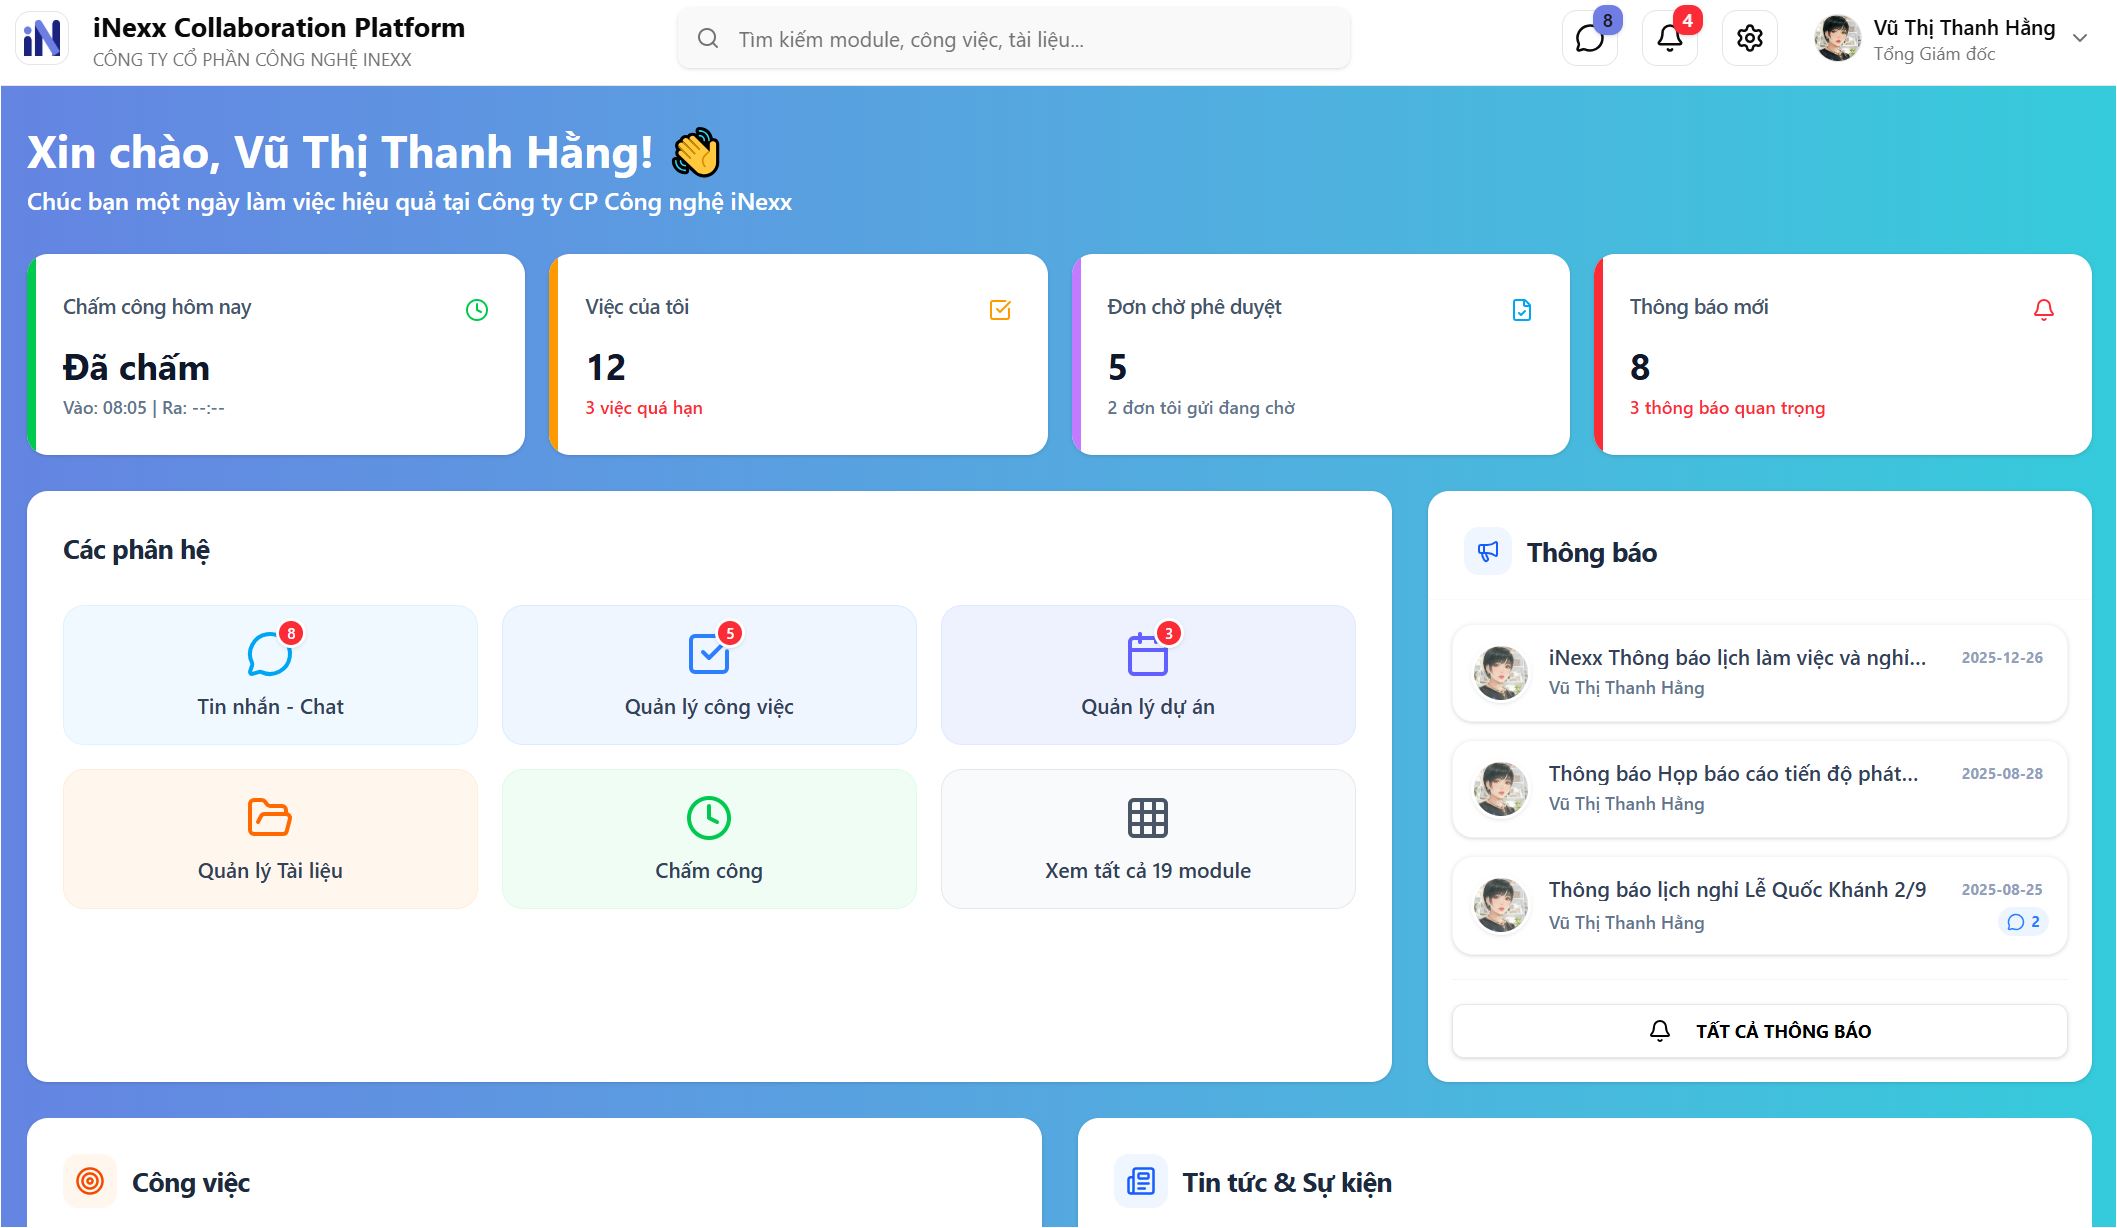This screenshot has height=1228, width=2117.
Task: Open the Quản lý Tài liệu module
Action: click(x=270, y=839)
